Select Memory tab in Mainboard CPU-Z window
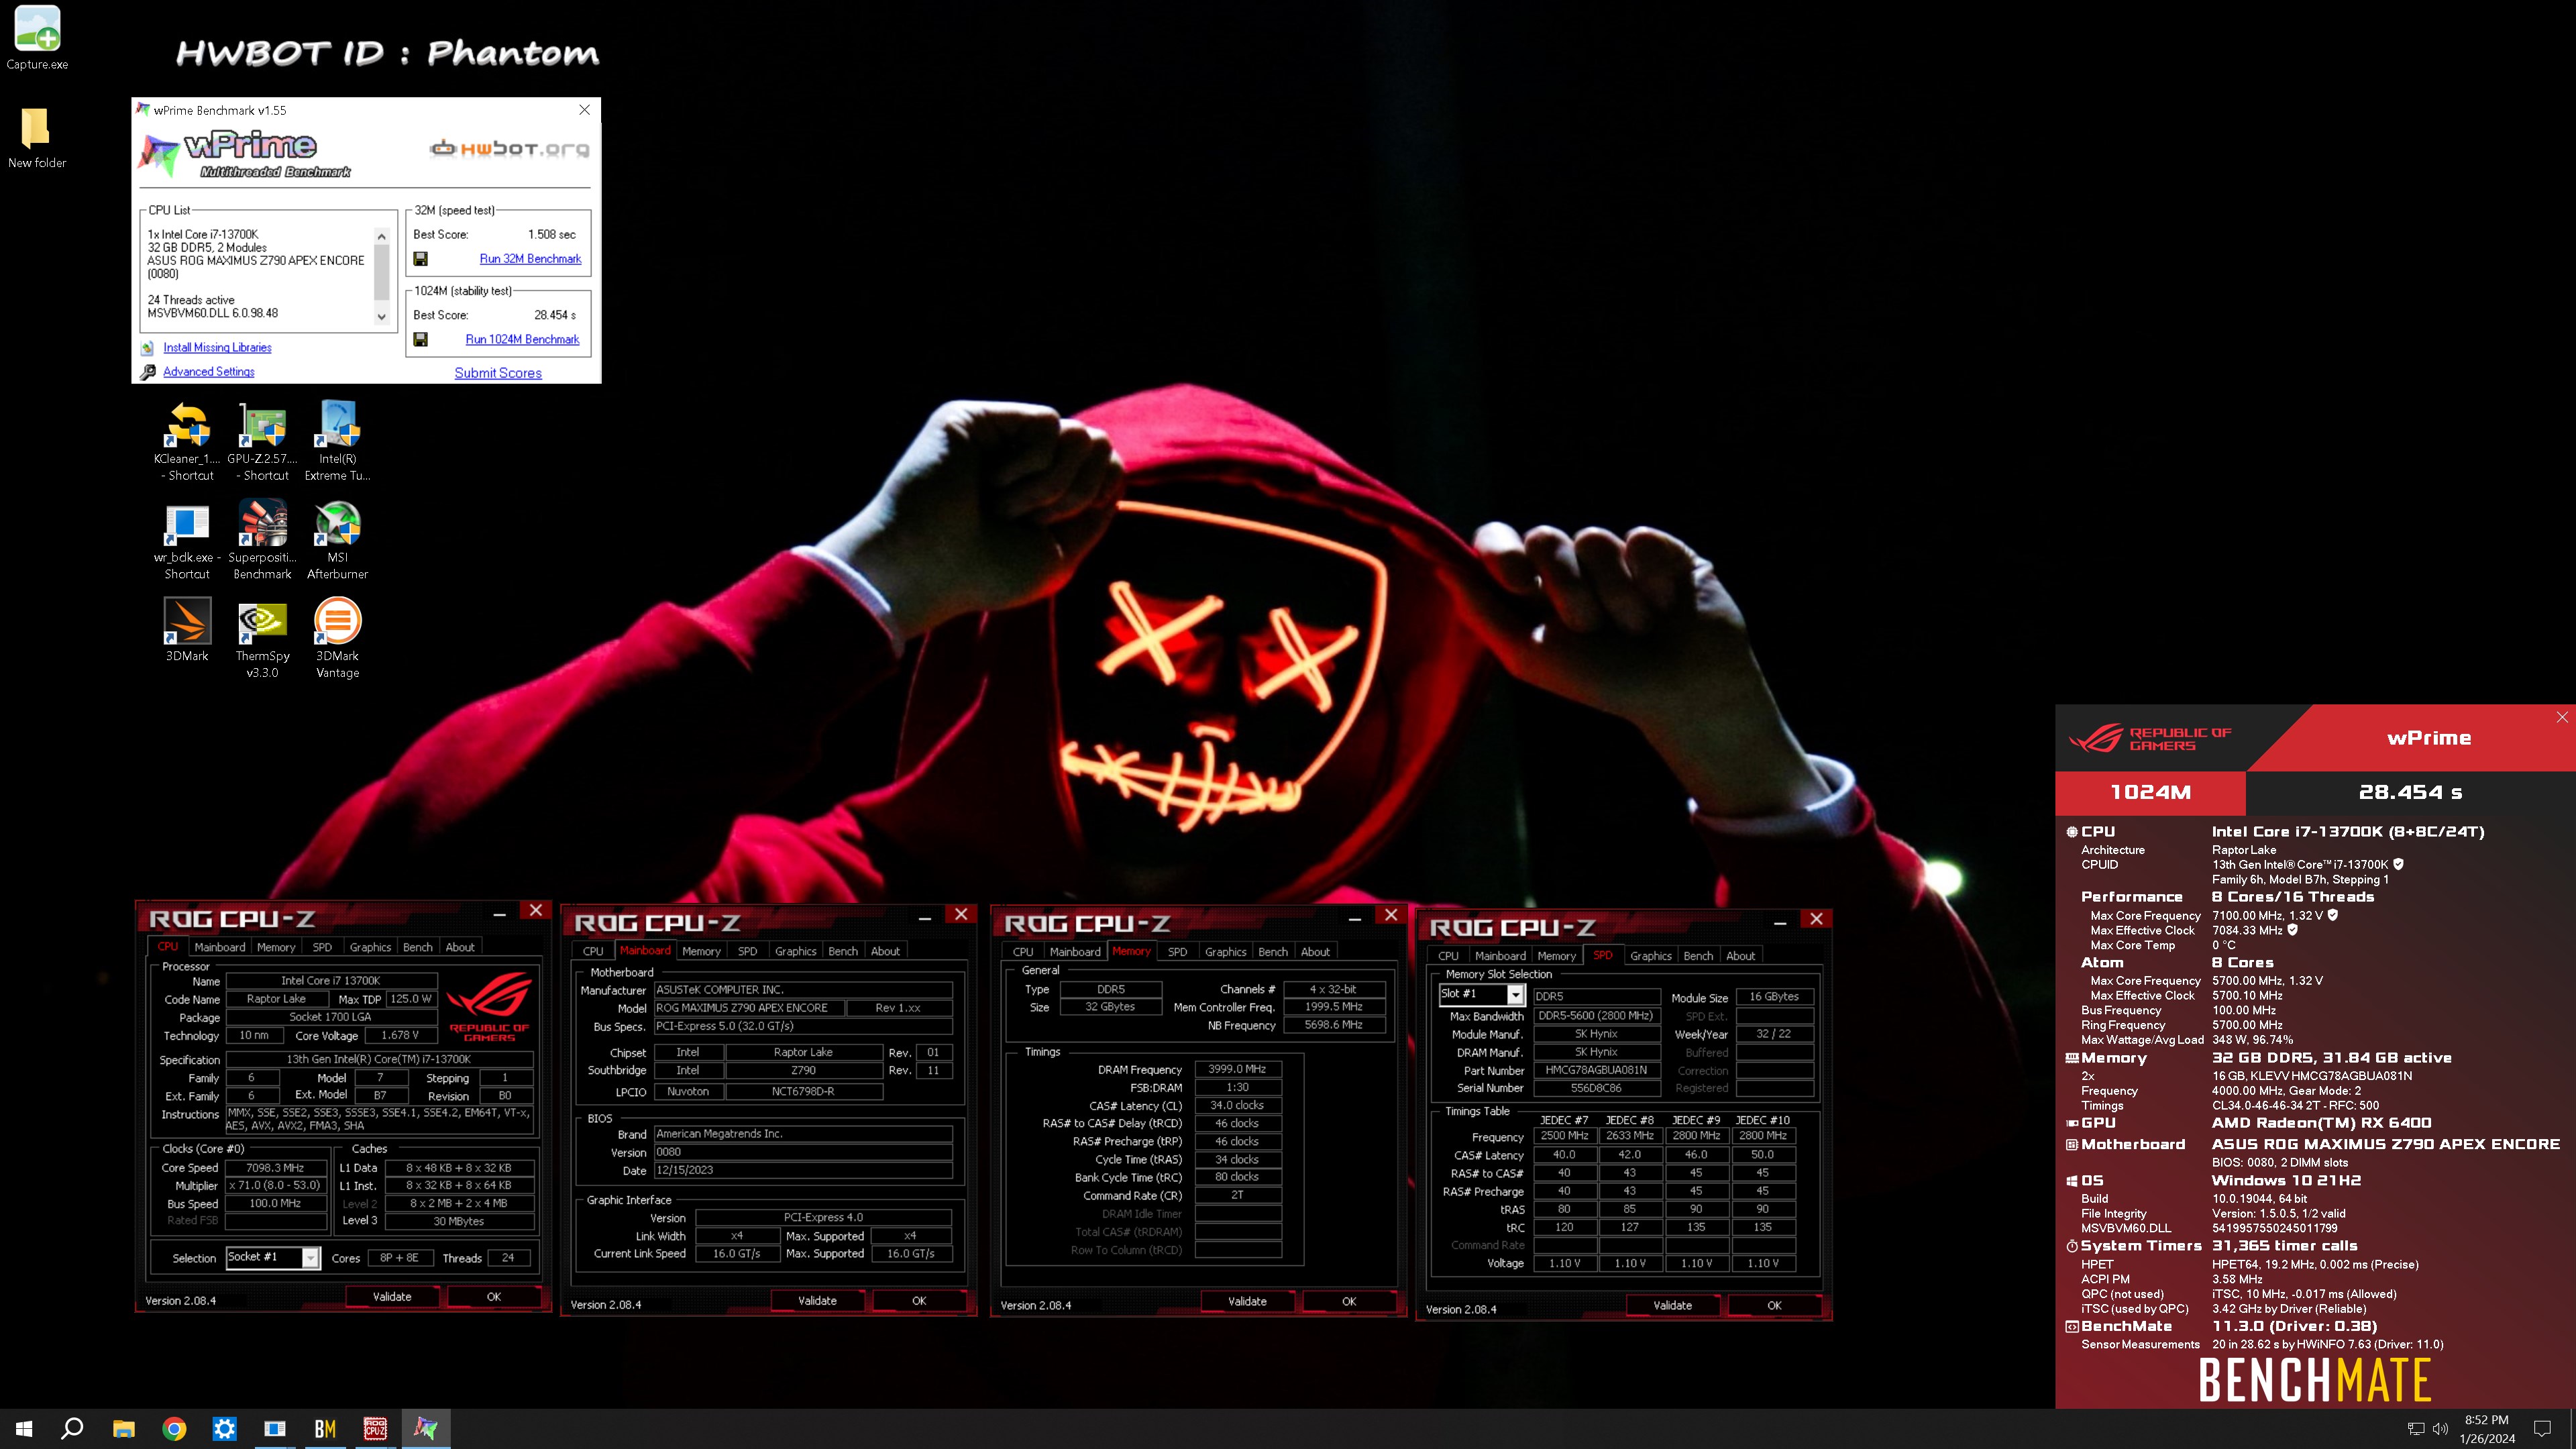The image size is (2576, 1449). (x=701, y=951)
